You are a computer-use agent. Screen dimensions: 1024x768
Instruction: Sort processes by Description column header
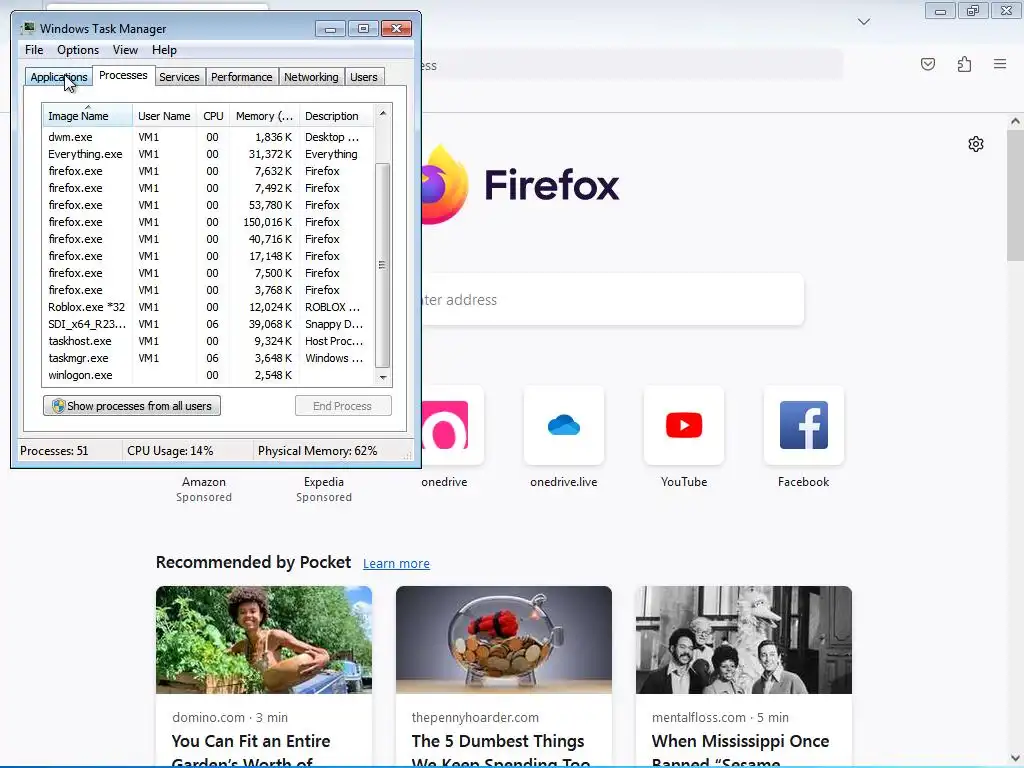pyautogui.click(x=336, y=116)
